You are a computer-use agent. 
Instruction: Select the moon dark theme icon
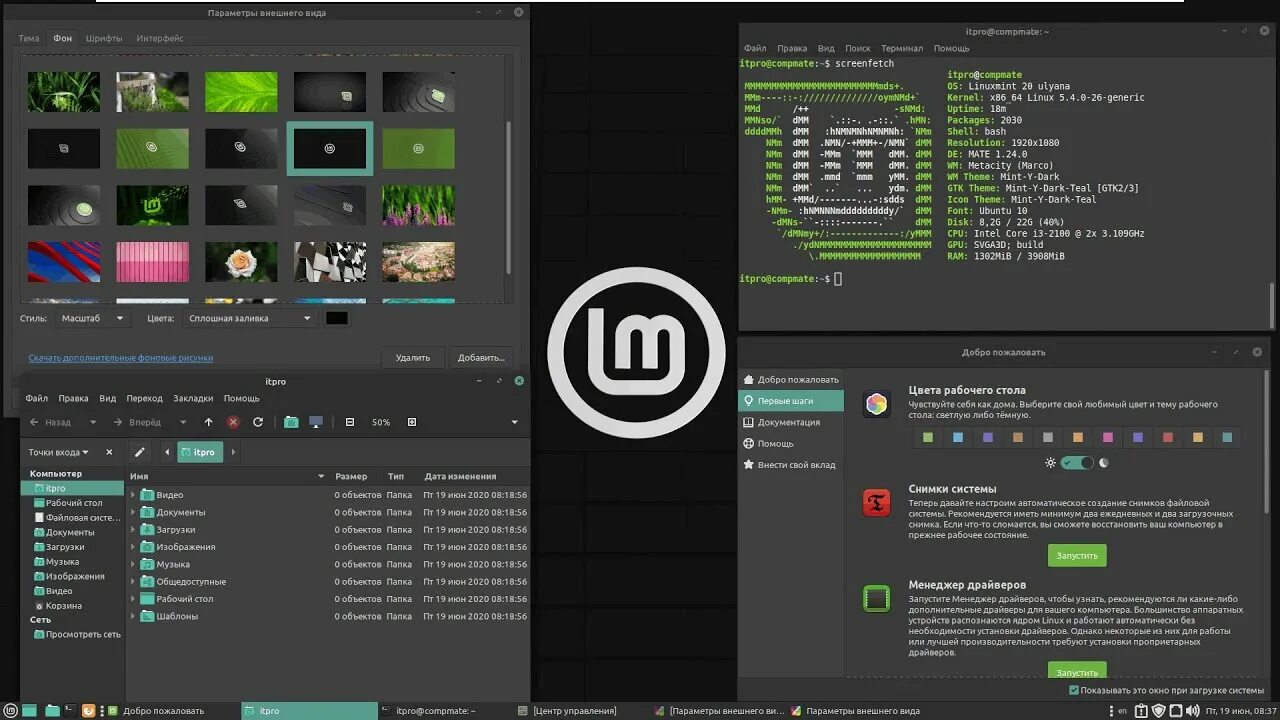coord(1104,463)
